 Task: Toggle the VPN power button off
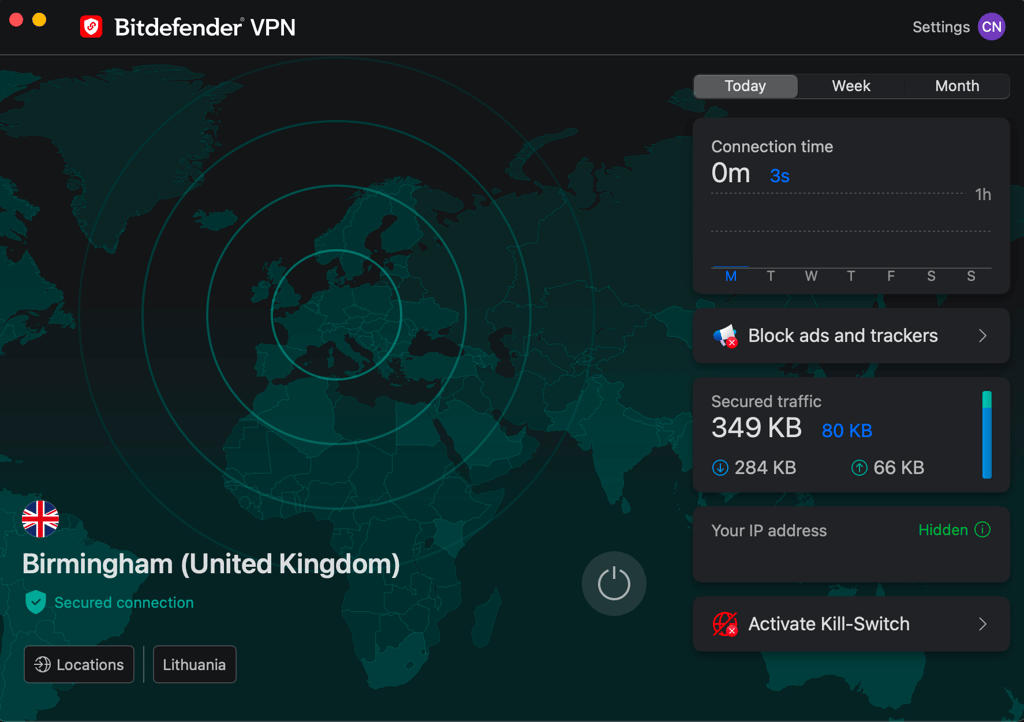tap(614, 584)
